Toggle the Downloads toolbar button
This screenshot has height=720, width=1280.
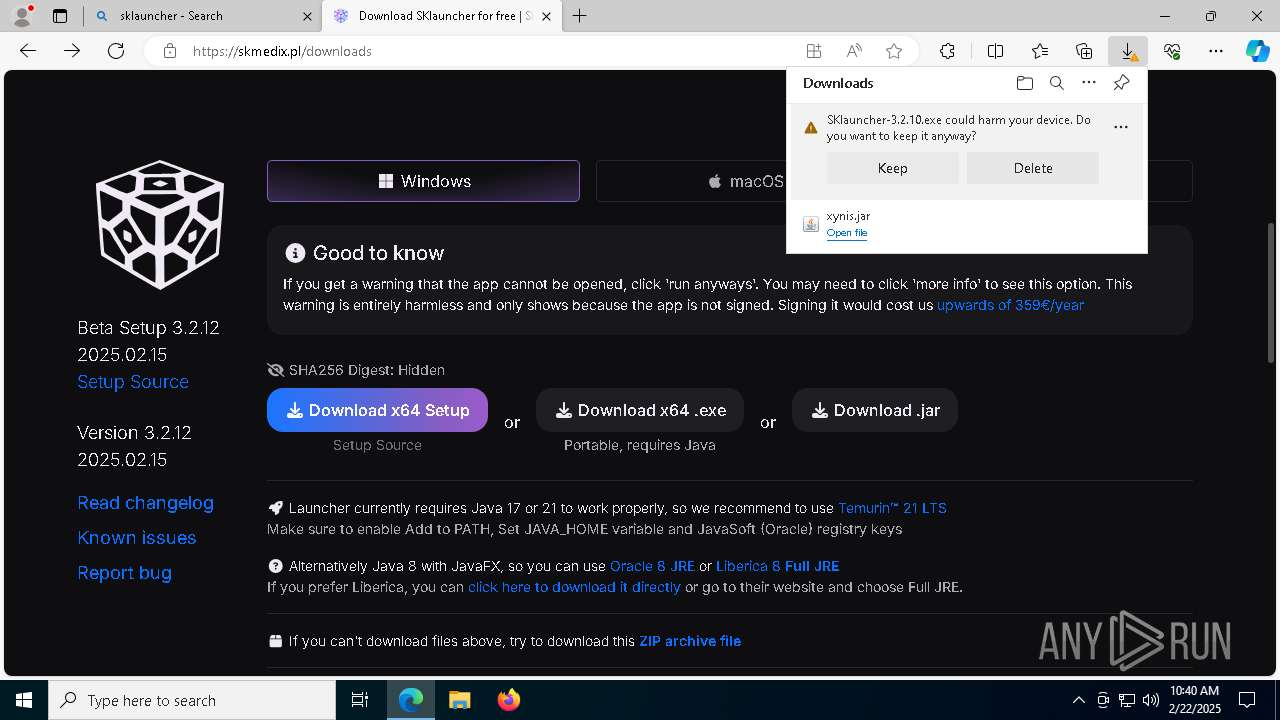point(1128,51)
